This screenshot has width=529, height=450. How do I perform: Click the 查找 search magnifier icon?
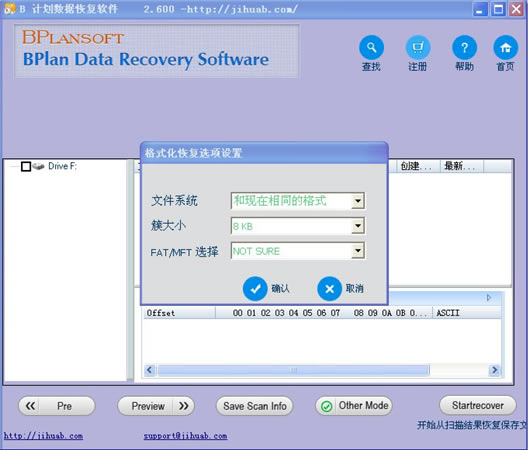[371, 48]
